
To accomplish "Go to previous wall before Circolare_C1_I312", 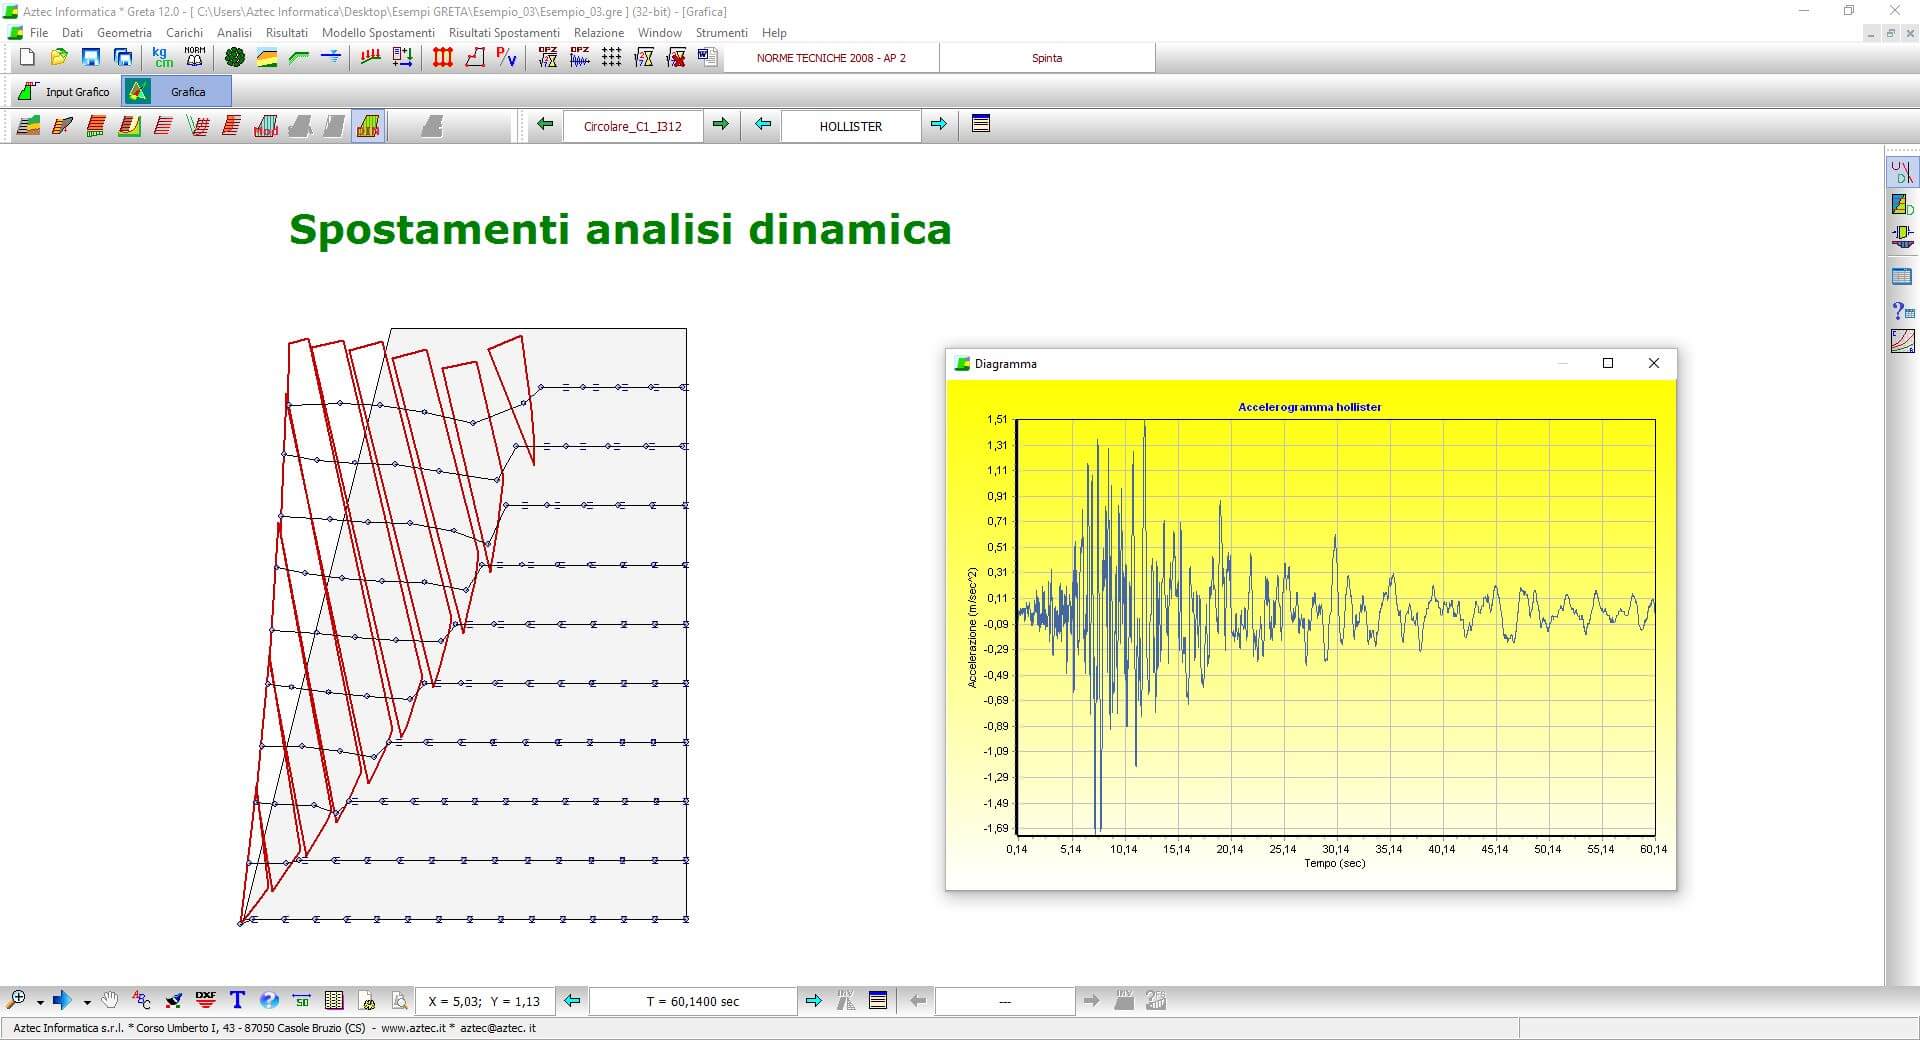I will pos(545,125).
